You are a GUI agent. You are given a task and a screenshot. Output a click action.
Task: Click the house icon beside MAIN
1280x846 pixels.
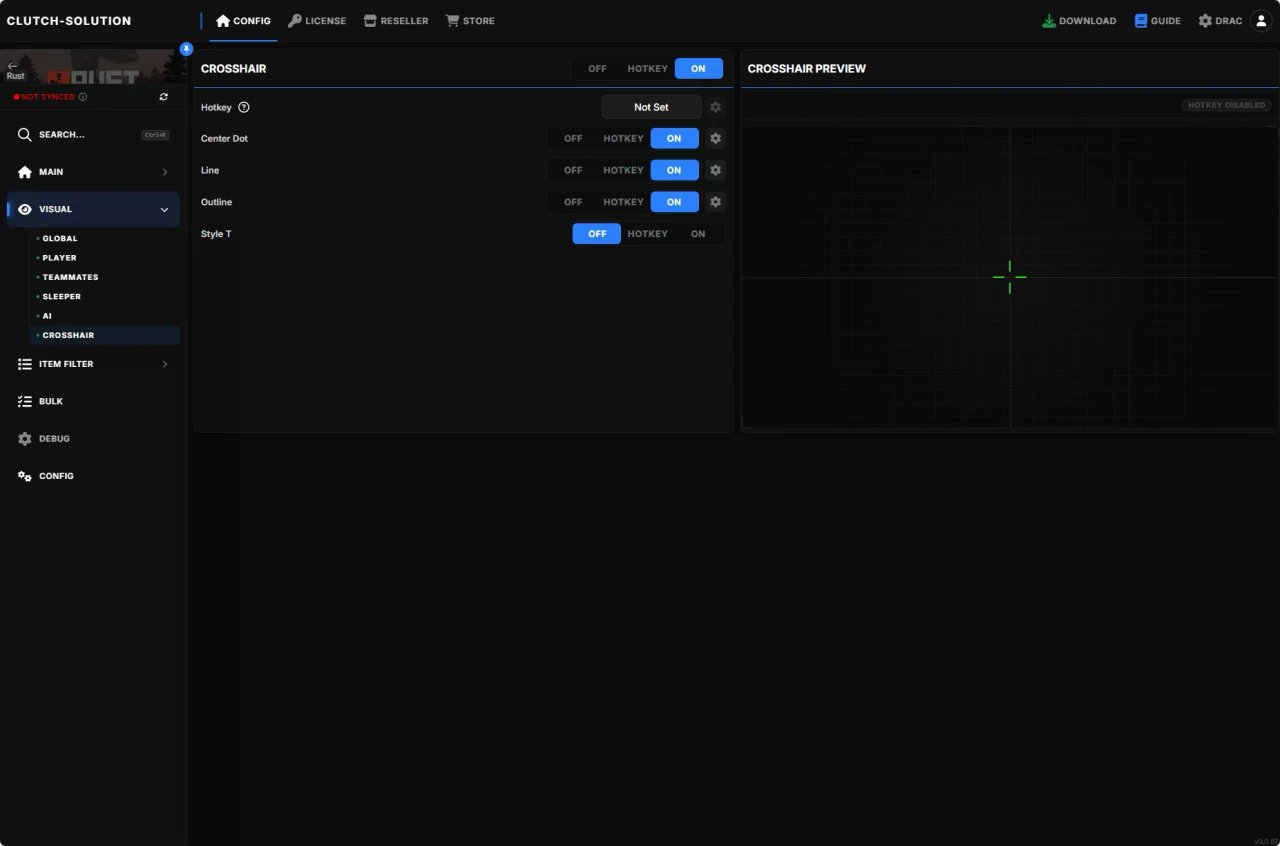click(x=25, y=172)
